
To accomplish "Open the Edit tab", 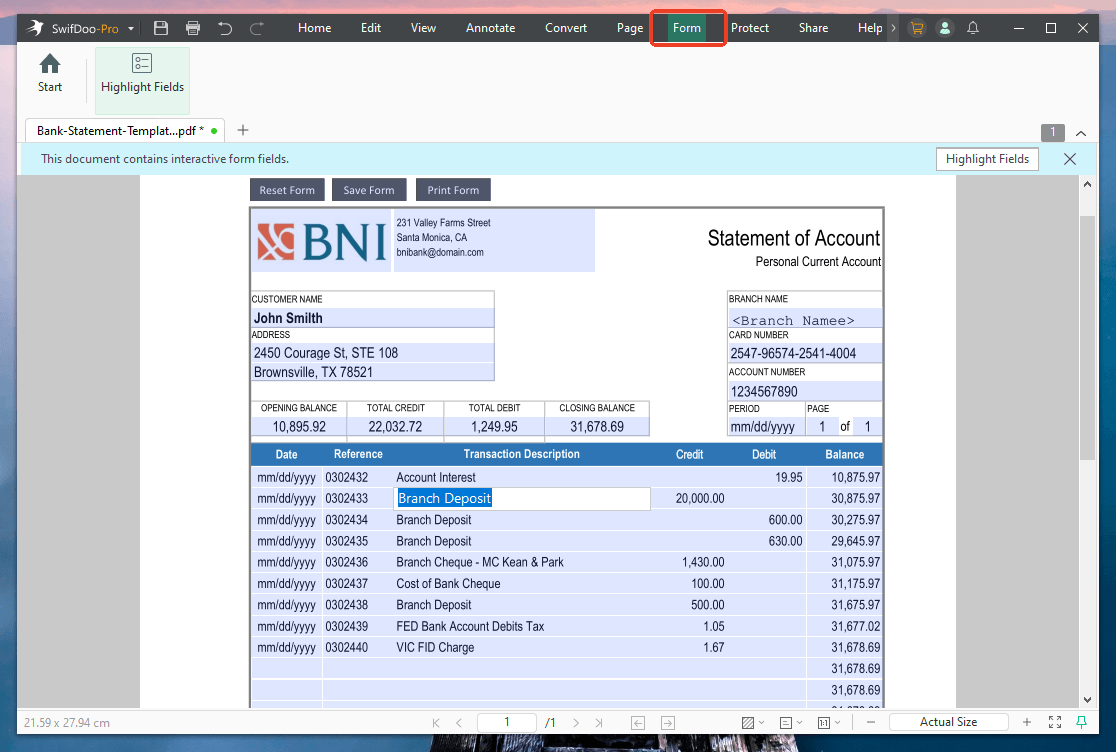I will click(371, 28).
